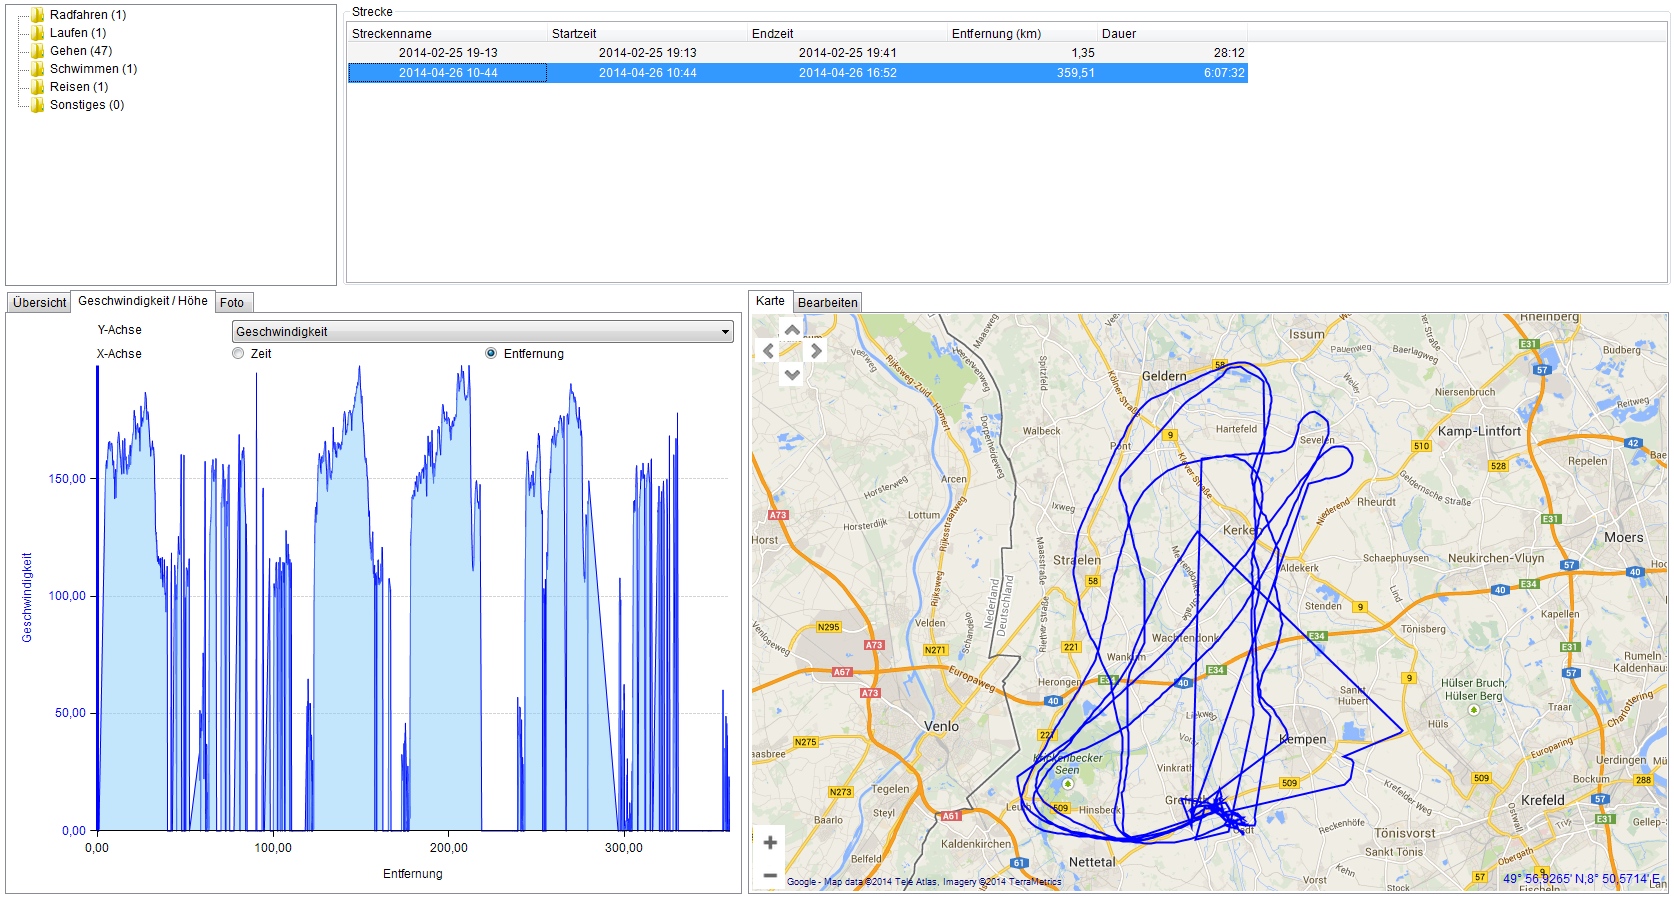
Task: Click the Kempen city label on map
Action: [x=1303, y=740]
